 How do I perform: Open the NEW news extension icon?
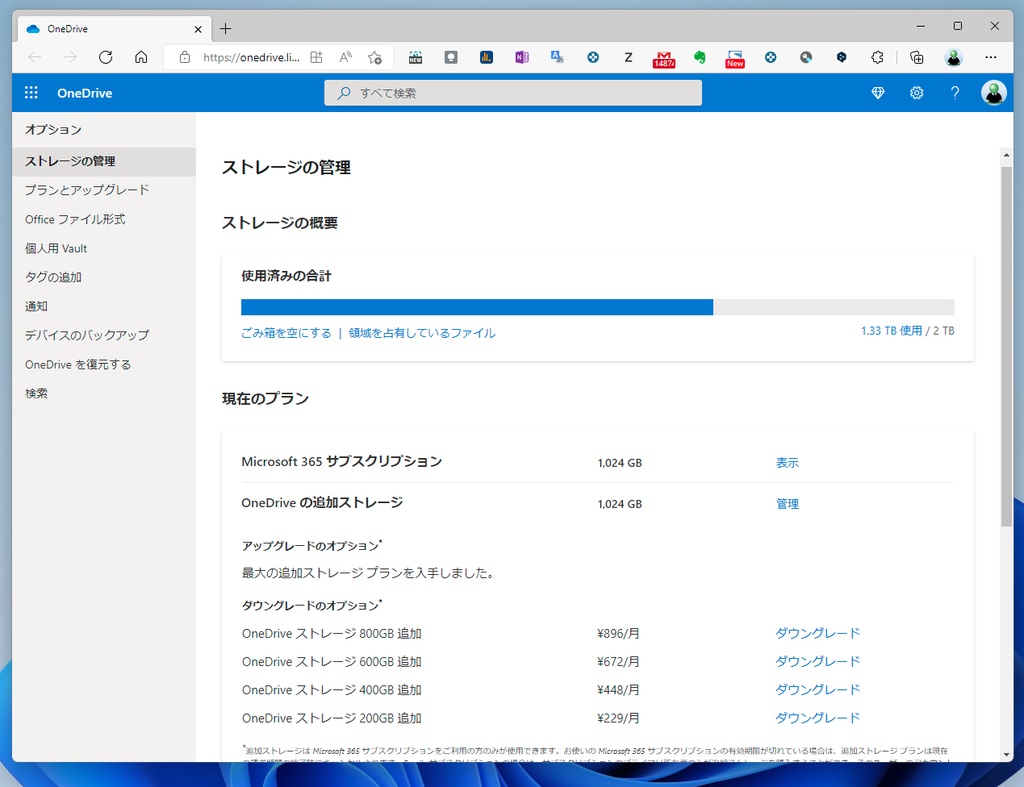415,57
